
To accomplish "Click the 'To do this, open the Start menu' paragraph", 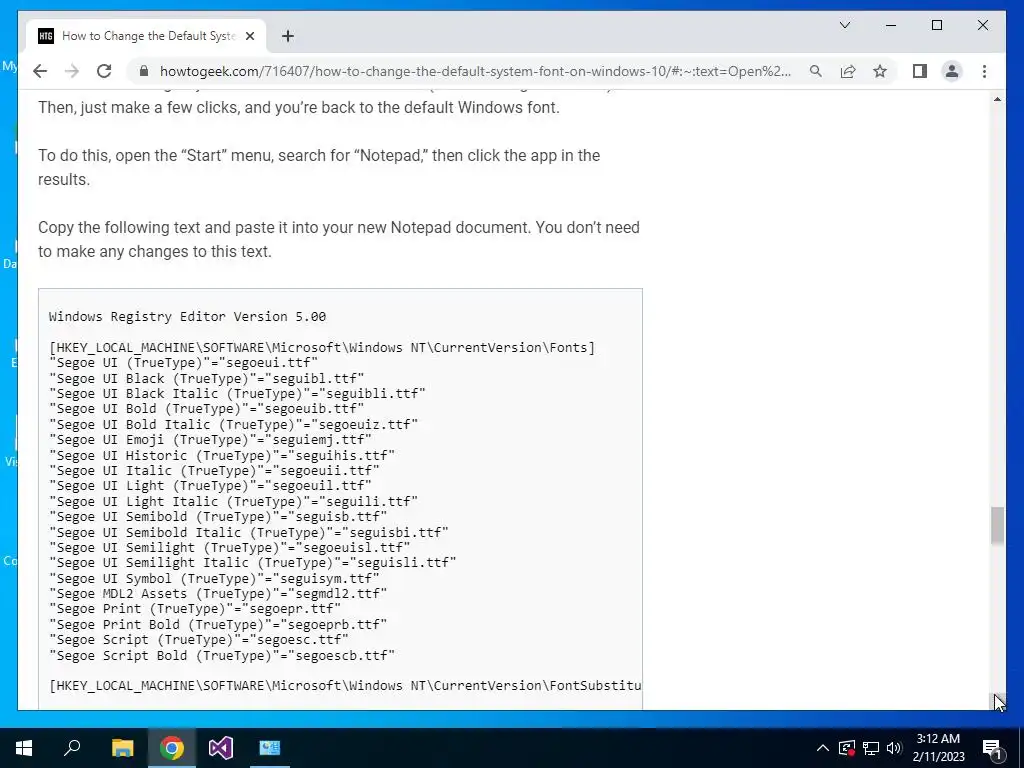I will point(319,167).
